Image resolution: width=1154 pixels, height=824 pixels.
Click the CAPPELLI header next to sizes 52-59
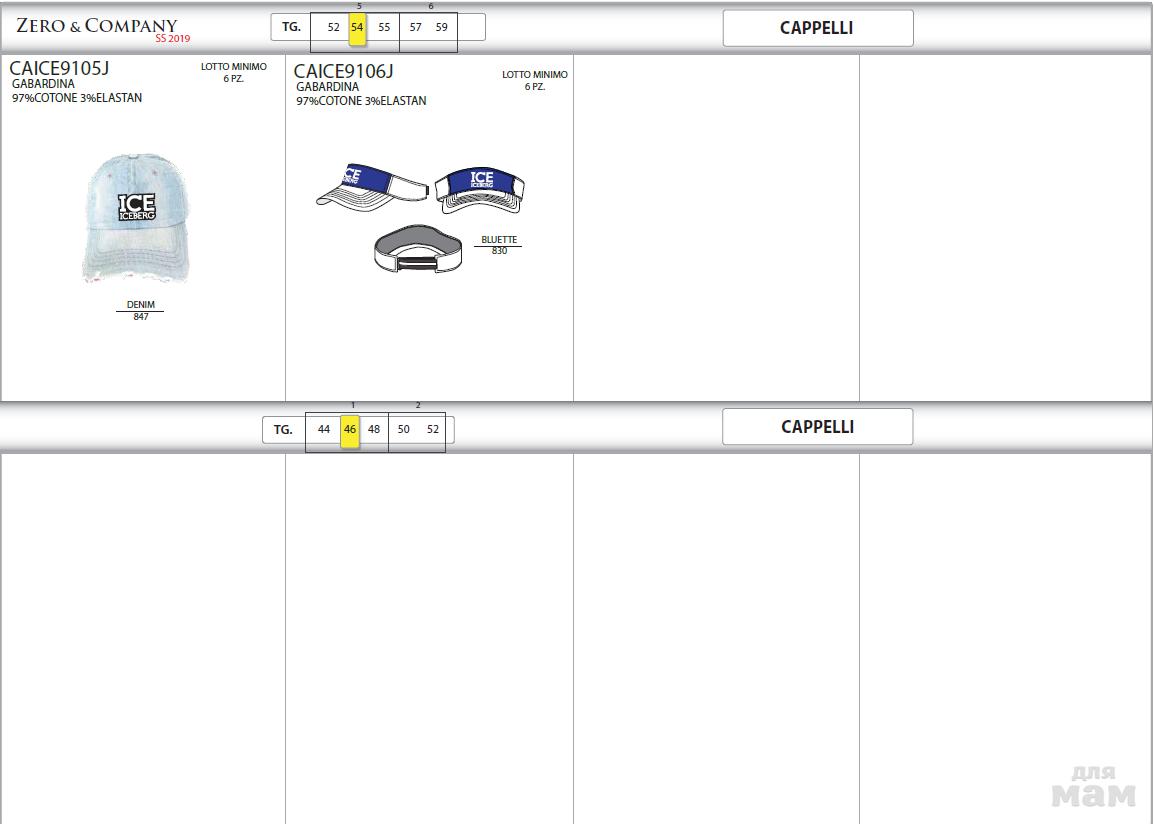coord(817,29)
